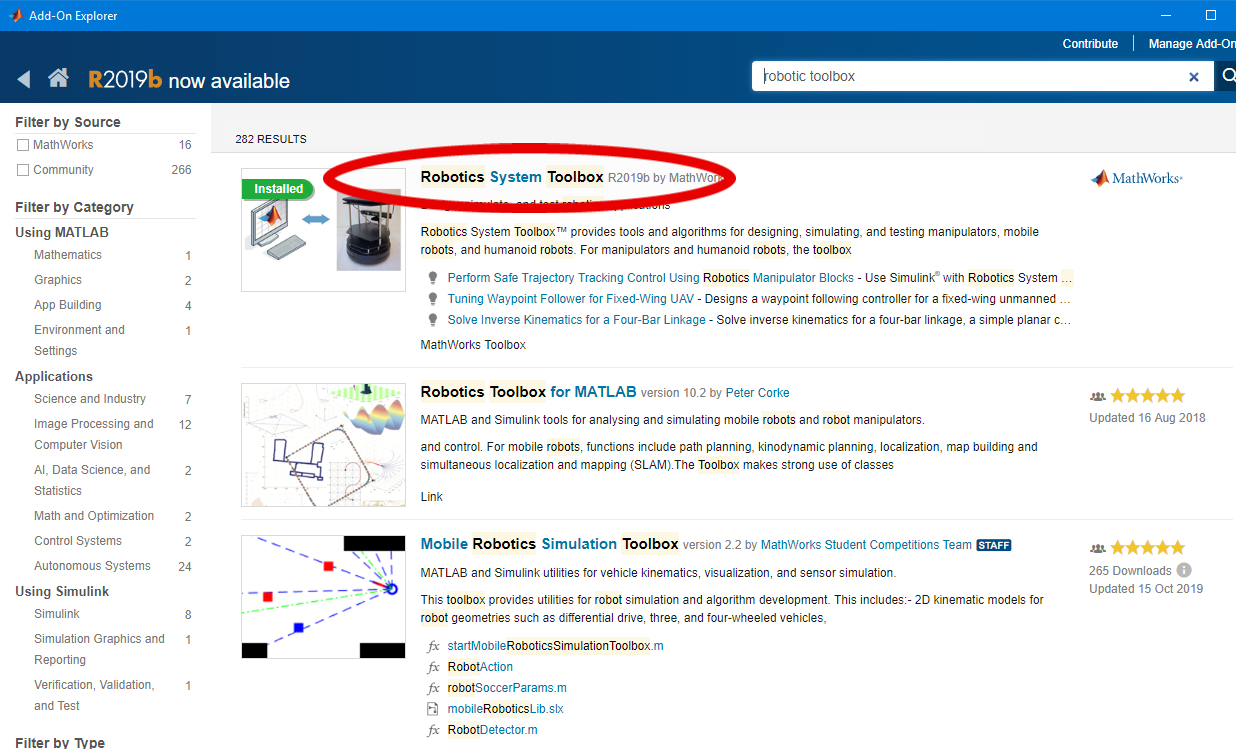Screen dimensions: 1236x749
Task: Open the startMobileRoboticsSimulationToolbox.m file link
Action: pos(555,646)
